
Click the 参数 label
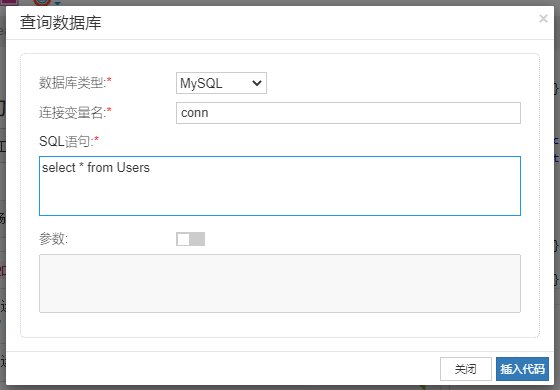coord(53,239)
